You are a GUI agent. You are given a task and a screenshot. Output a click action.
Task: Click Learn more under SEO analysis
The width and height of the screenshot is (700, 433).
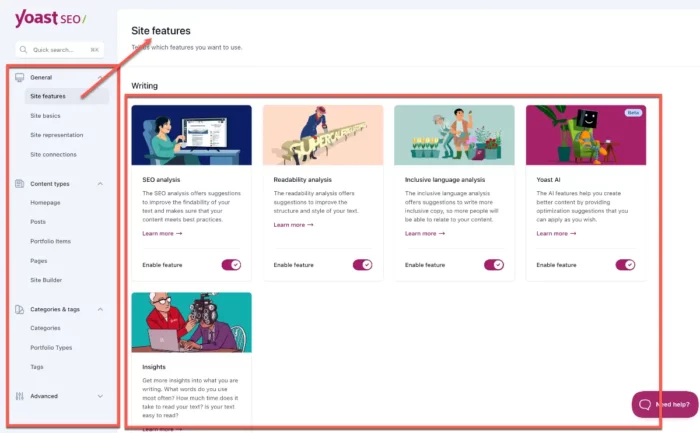162,233
